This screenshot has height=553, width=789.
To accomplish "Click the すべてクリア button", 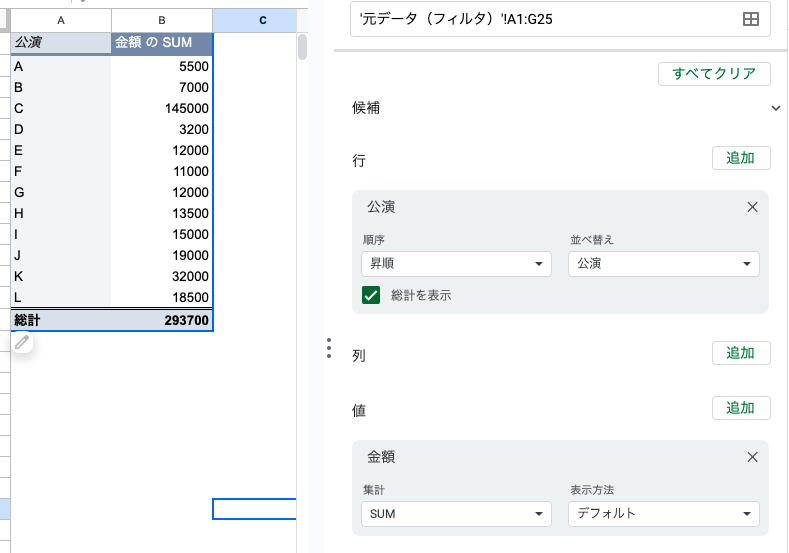I will point(714,74).
